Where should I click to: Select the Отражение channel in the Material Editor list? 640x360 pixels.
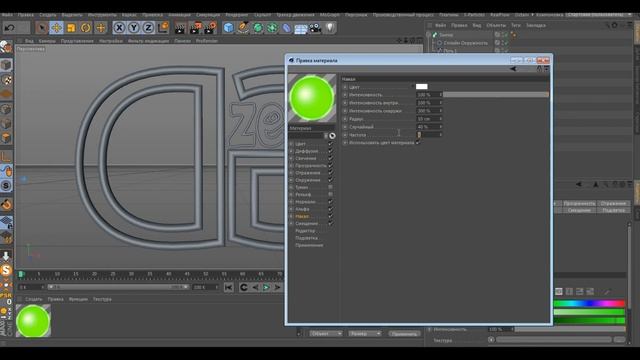pyautogui.click(x=308, y=173)
